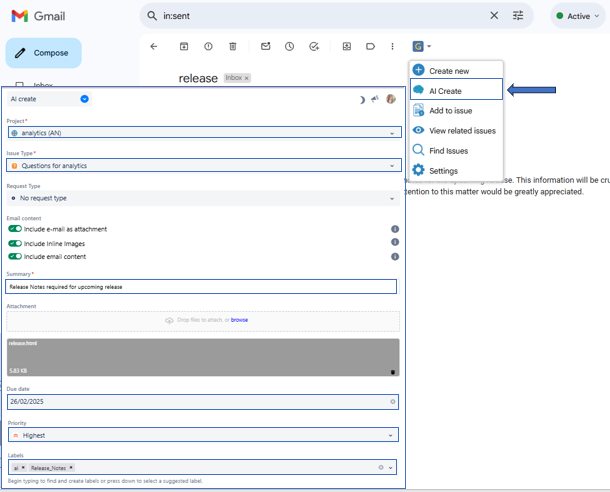Screen dimensions: 610x492
Task: Click the search options filter icon
Action: pyautogui.click(x=518, y=16)
